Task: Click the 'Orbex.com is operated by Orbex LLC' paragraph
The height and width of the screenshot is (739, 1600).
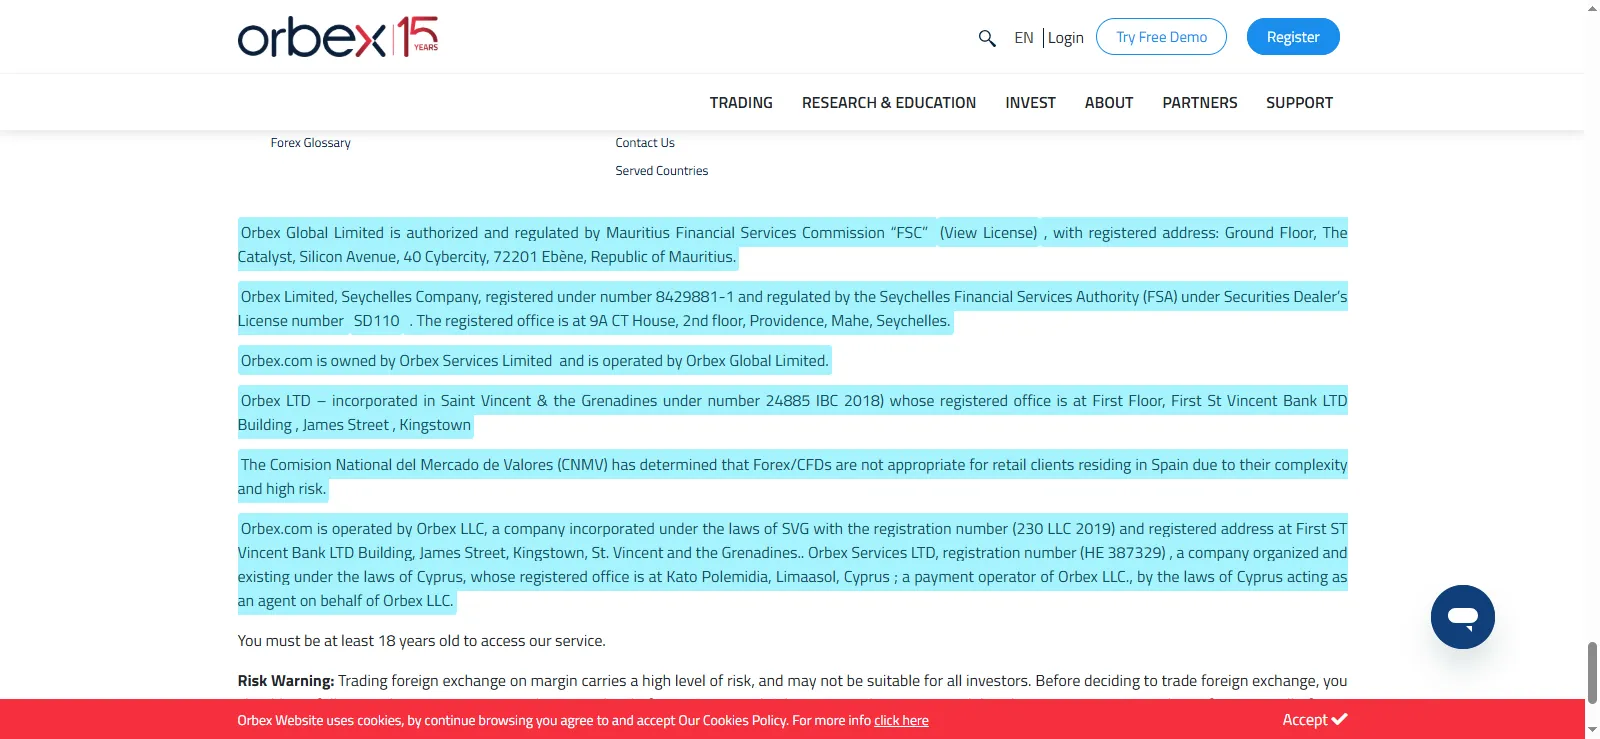Action: [793, 565]
